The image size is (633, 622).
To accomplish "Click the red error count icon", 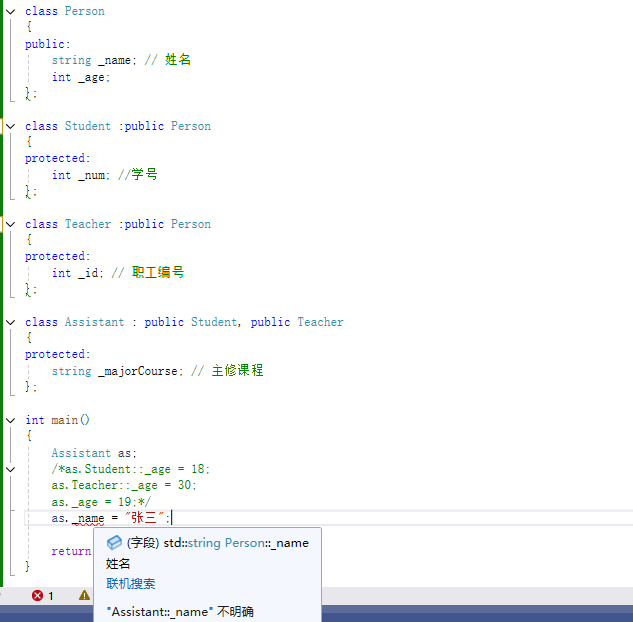I will click(38, 595).
